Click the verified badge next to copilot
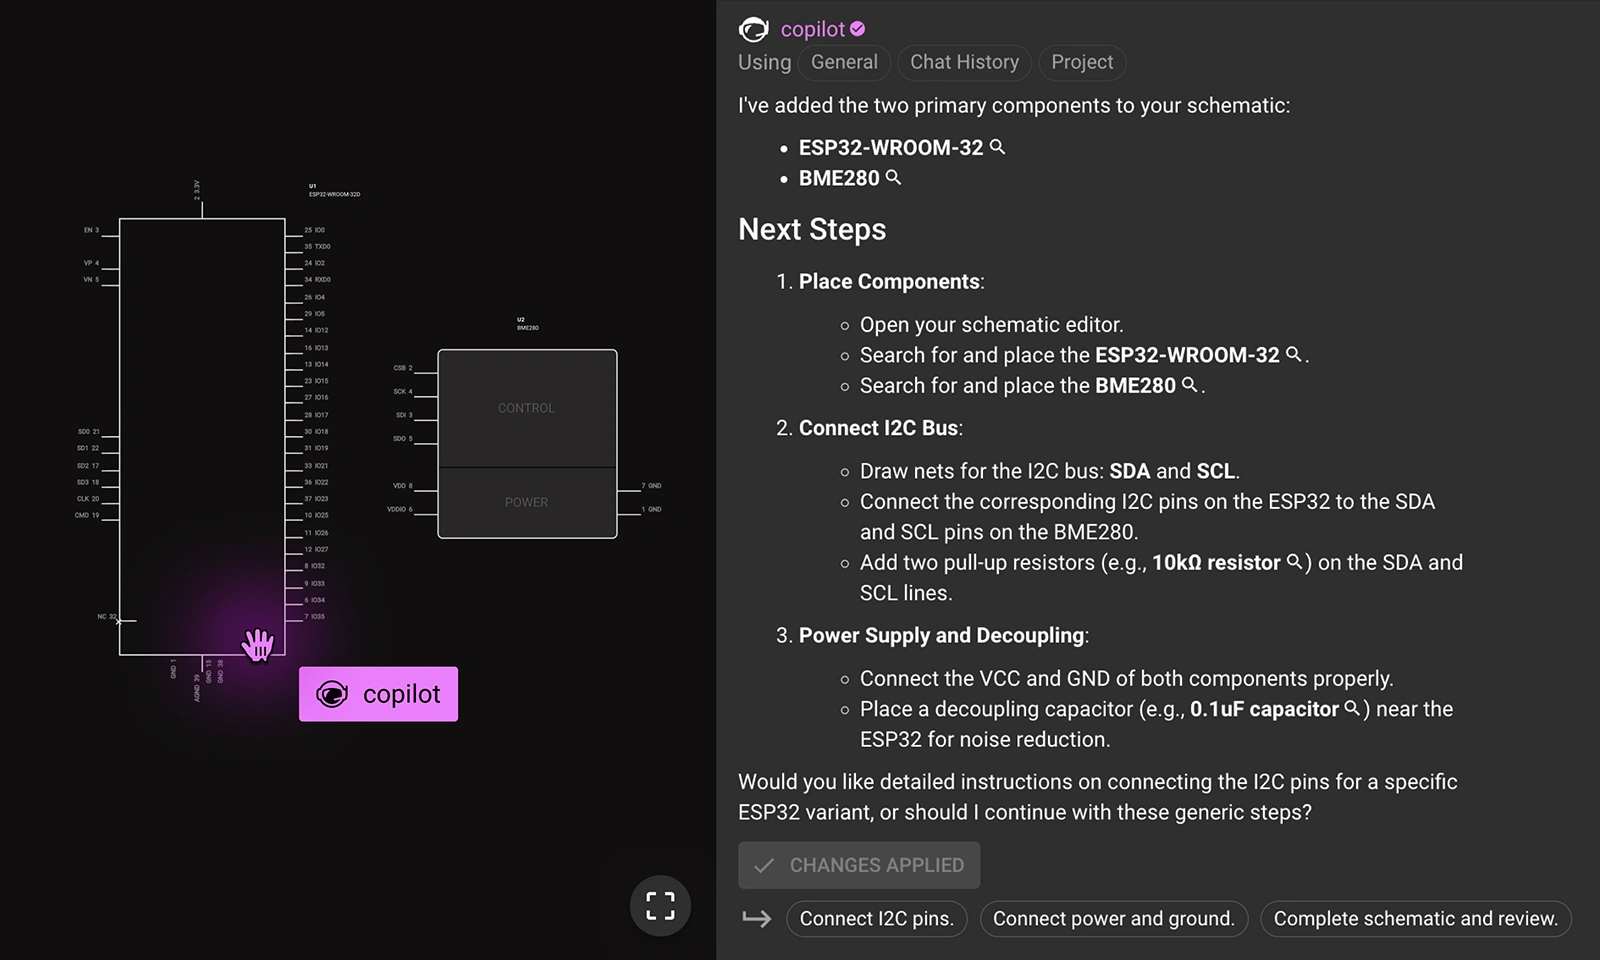1600x960 pixels. [858, 29]
